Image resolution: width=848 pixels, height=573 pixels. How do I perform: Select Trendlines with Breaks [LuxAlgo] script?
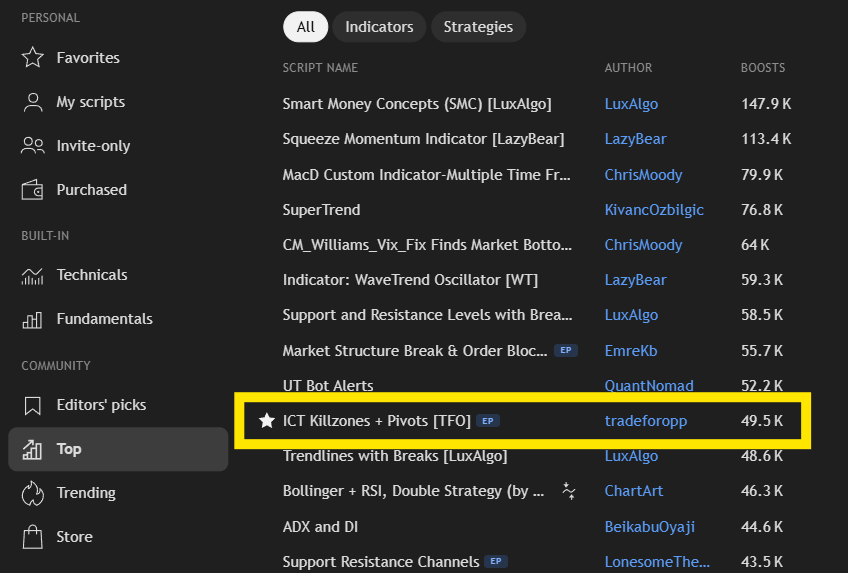coord(395,456)
